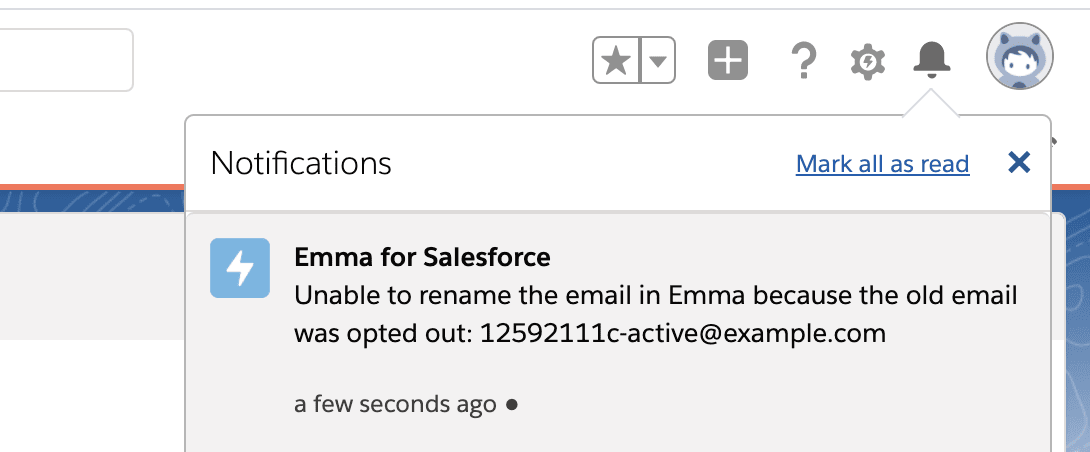Click the gray page header left of panel

click(x=92, y=276)
